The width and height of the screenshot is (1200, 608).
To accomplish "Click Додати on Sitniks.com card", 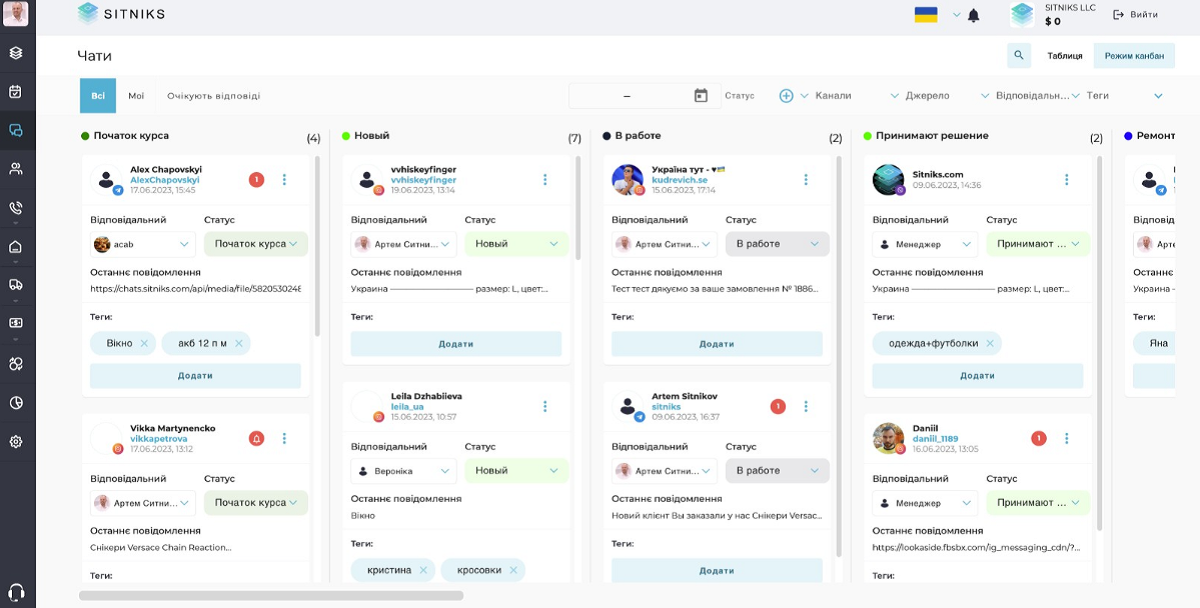I will (x=978, y=376).
